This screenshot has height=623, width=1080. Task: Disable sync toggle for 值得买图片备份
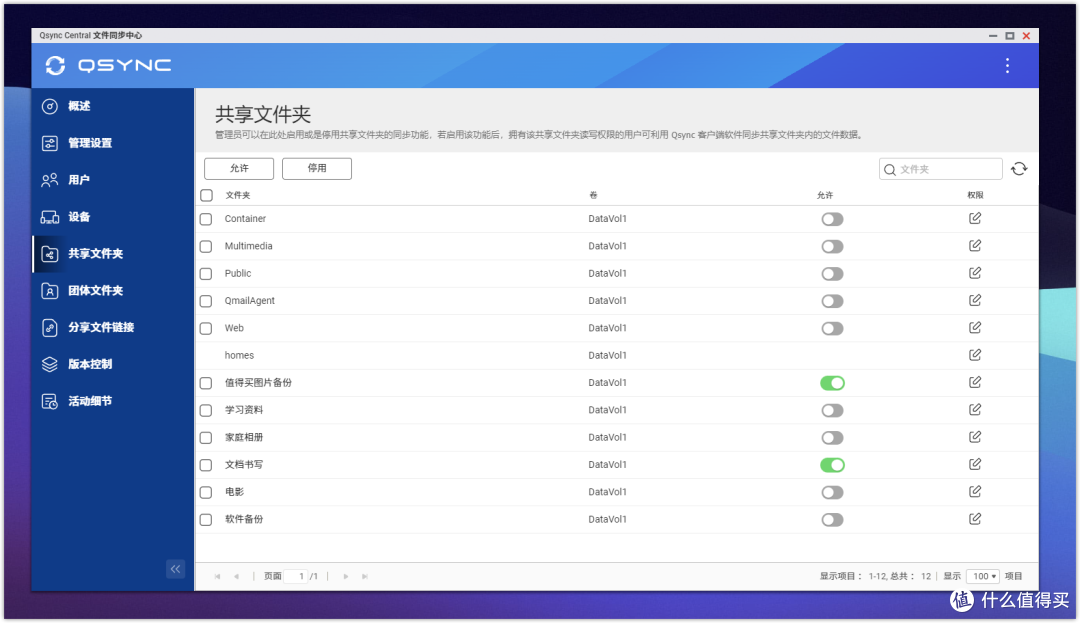point(832,383)
